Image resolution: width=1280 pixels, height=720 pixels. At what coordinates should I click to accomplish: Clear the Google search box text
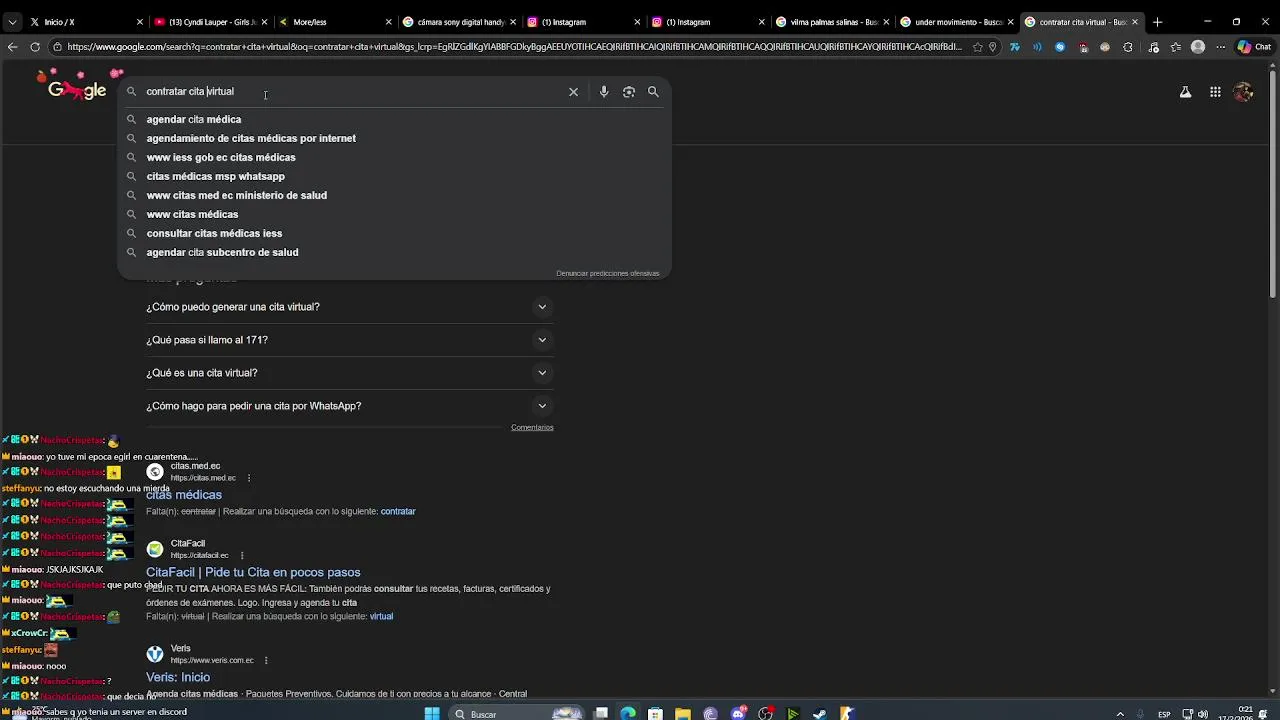pyautogui.click(x=573, y=92)
